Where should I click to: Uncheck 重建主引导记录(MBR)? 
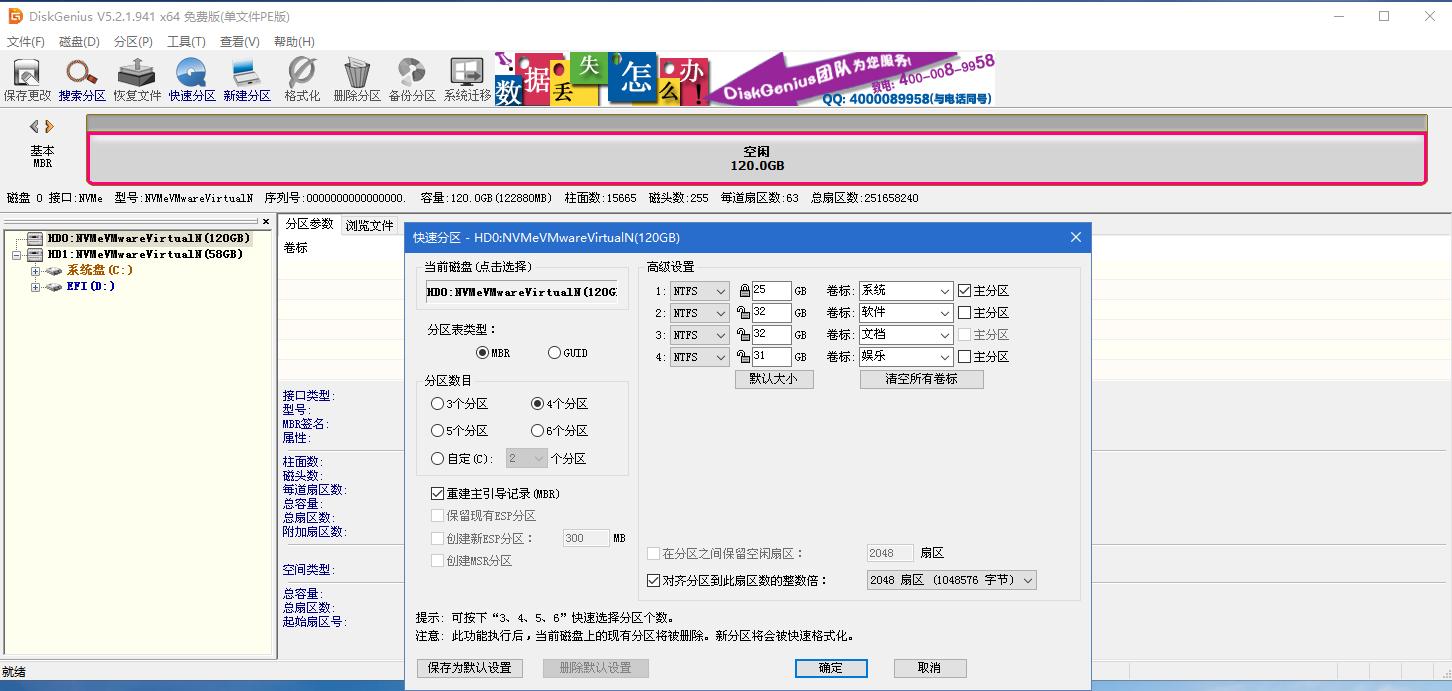tap(437, 492)
